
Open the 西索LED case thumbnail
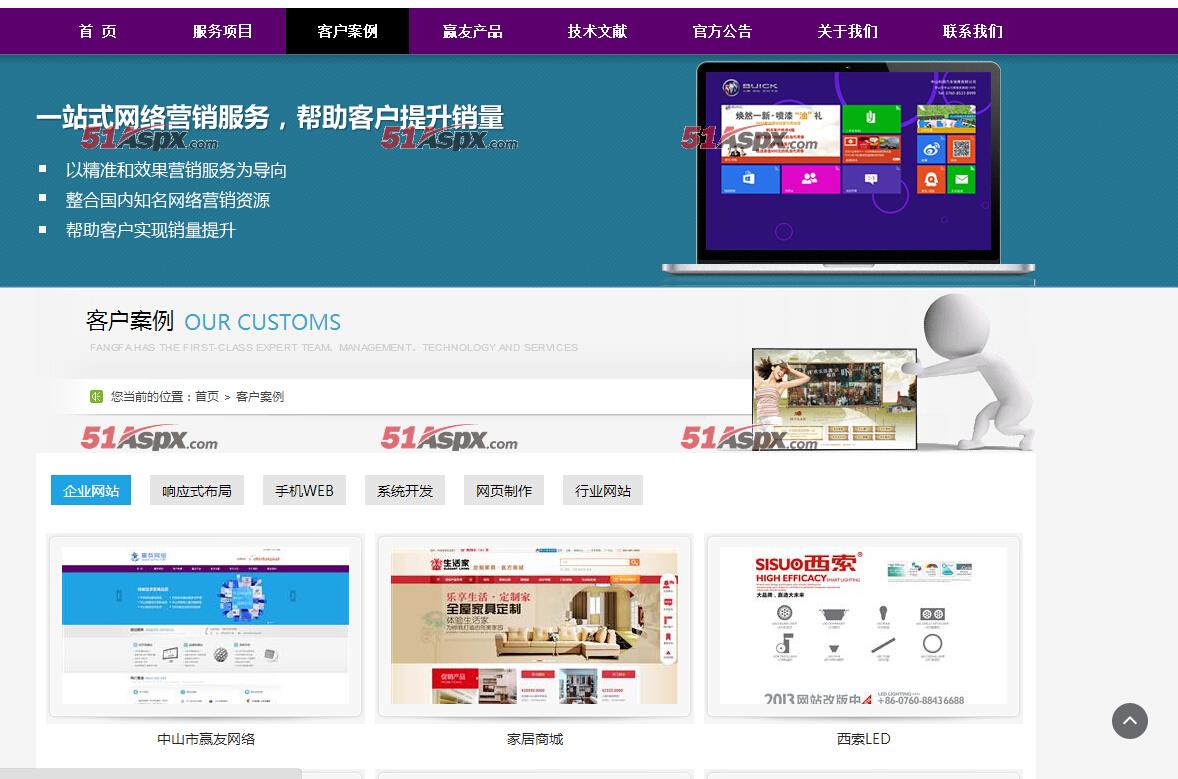click(863, 625)
